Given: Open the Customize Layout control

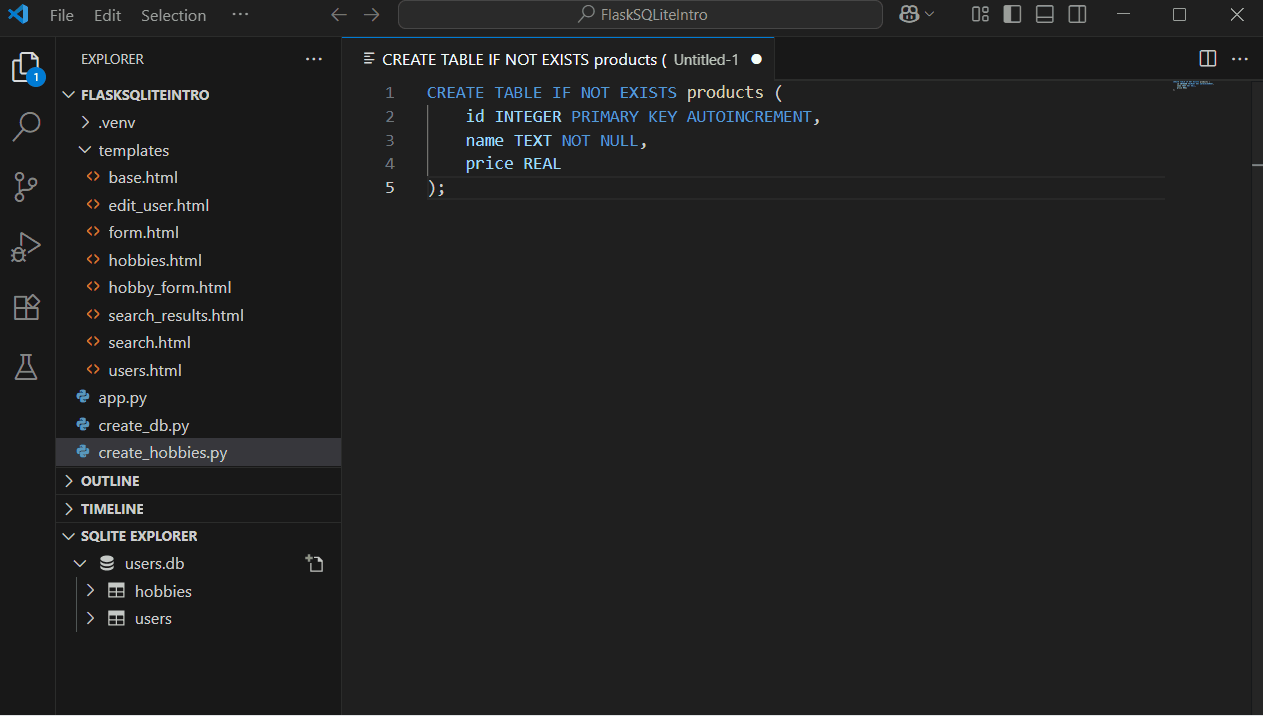Looking at the screenshot, I should [979, 14].
